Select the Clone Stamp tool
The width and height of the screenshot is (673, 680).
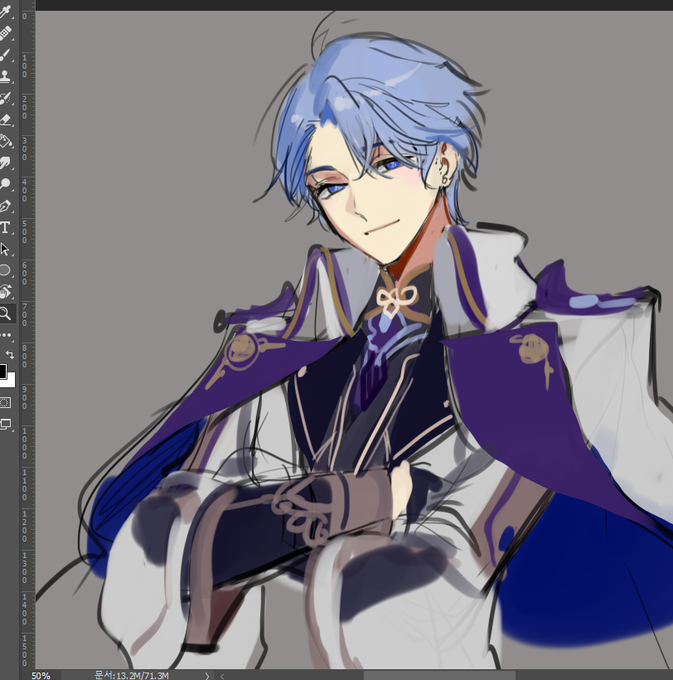(x=5, y=76)
